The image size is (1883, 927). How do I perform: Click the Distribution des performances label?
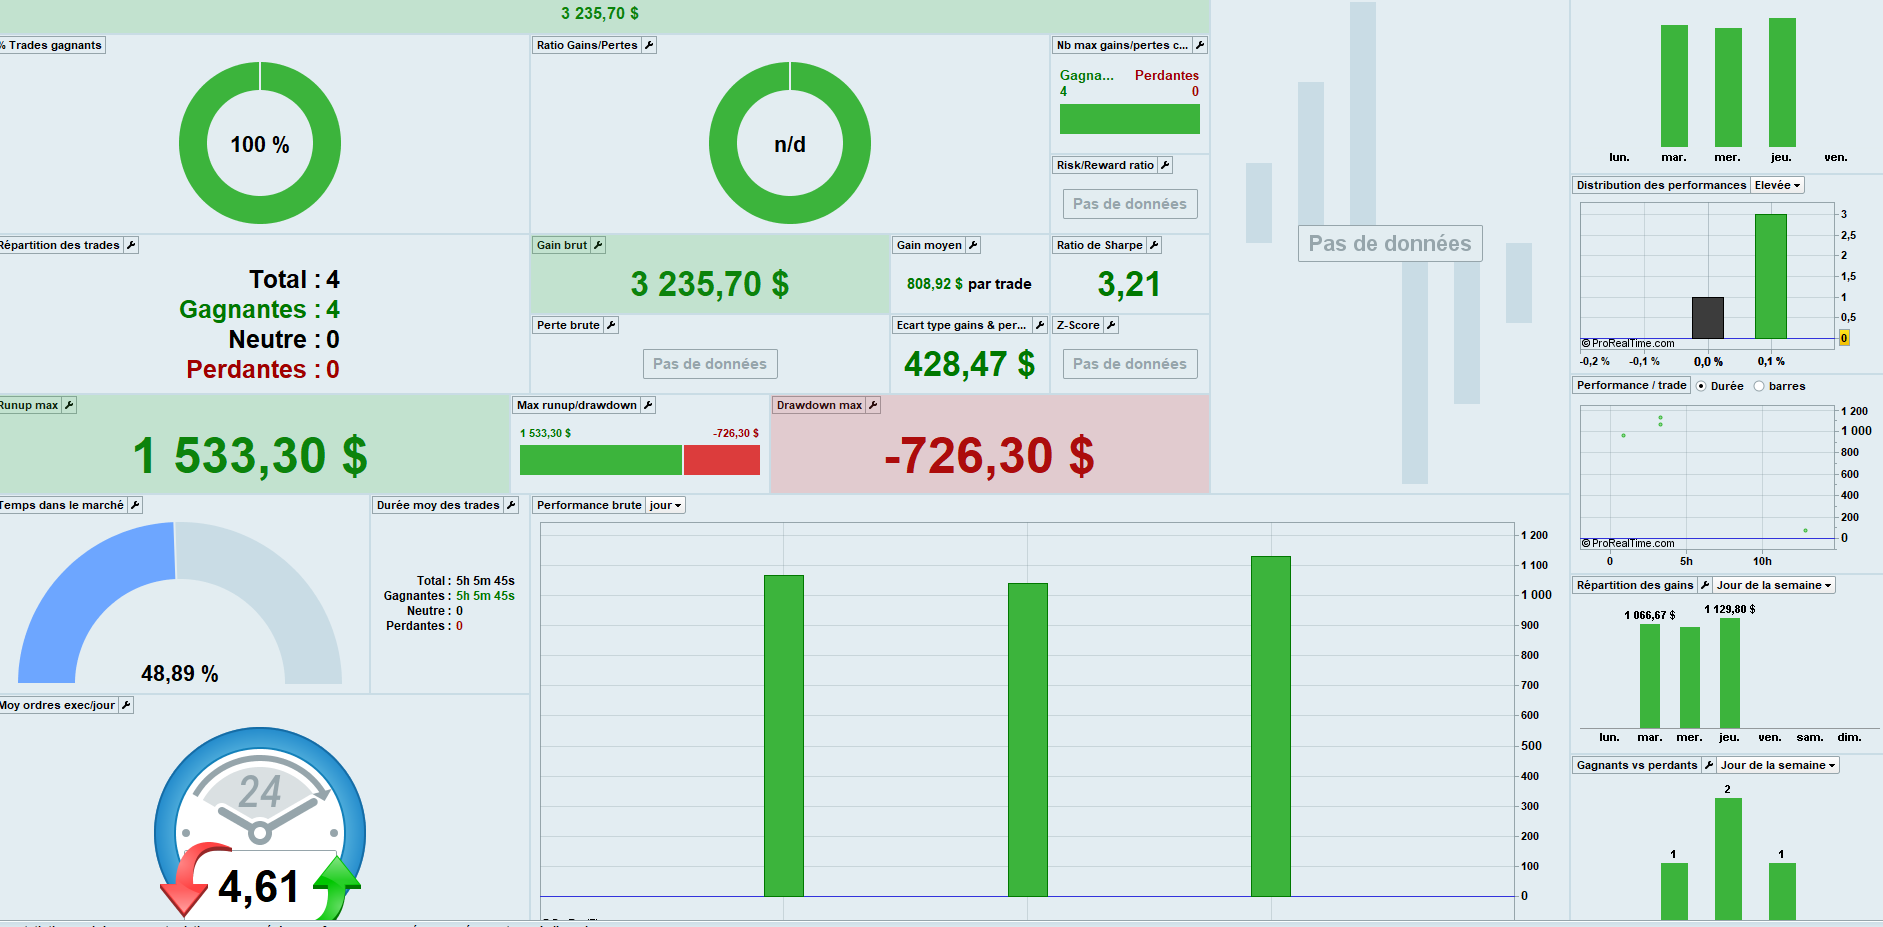click(1661, 185)
